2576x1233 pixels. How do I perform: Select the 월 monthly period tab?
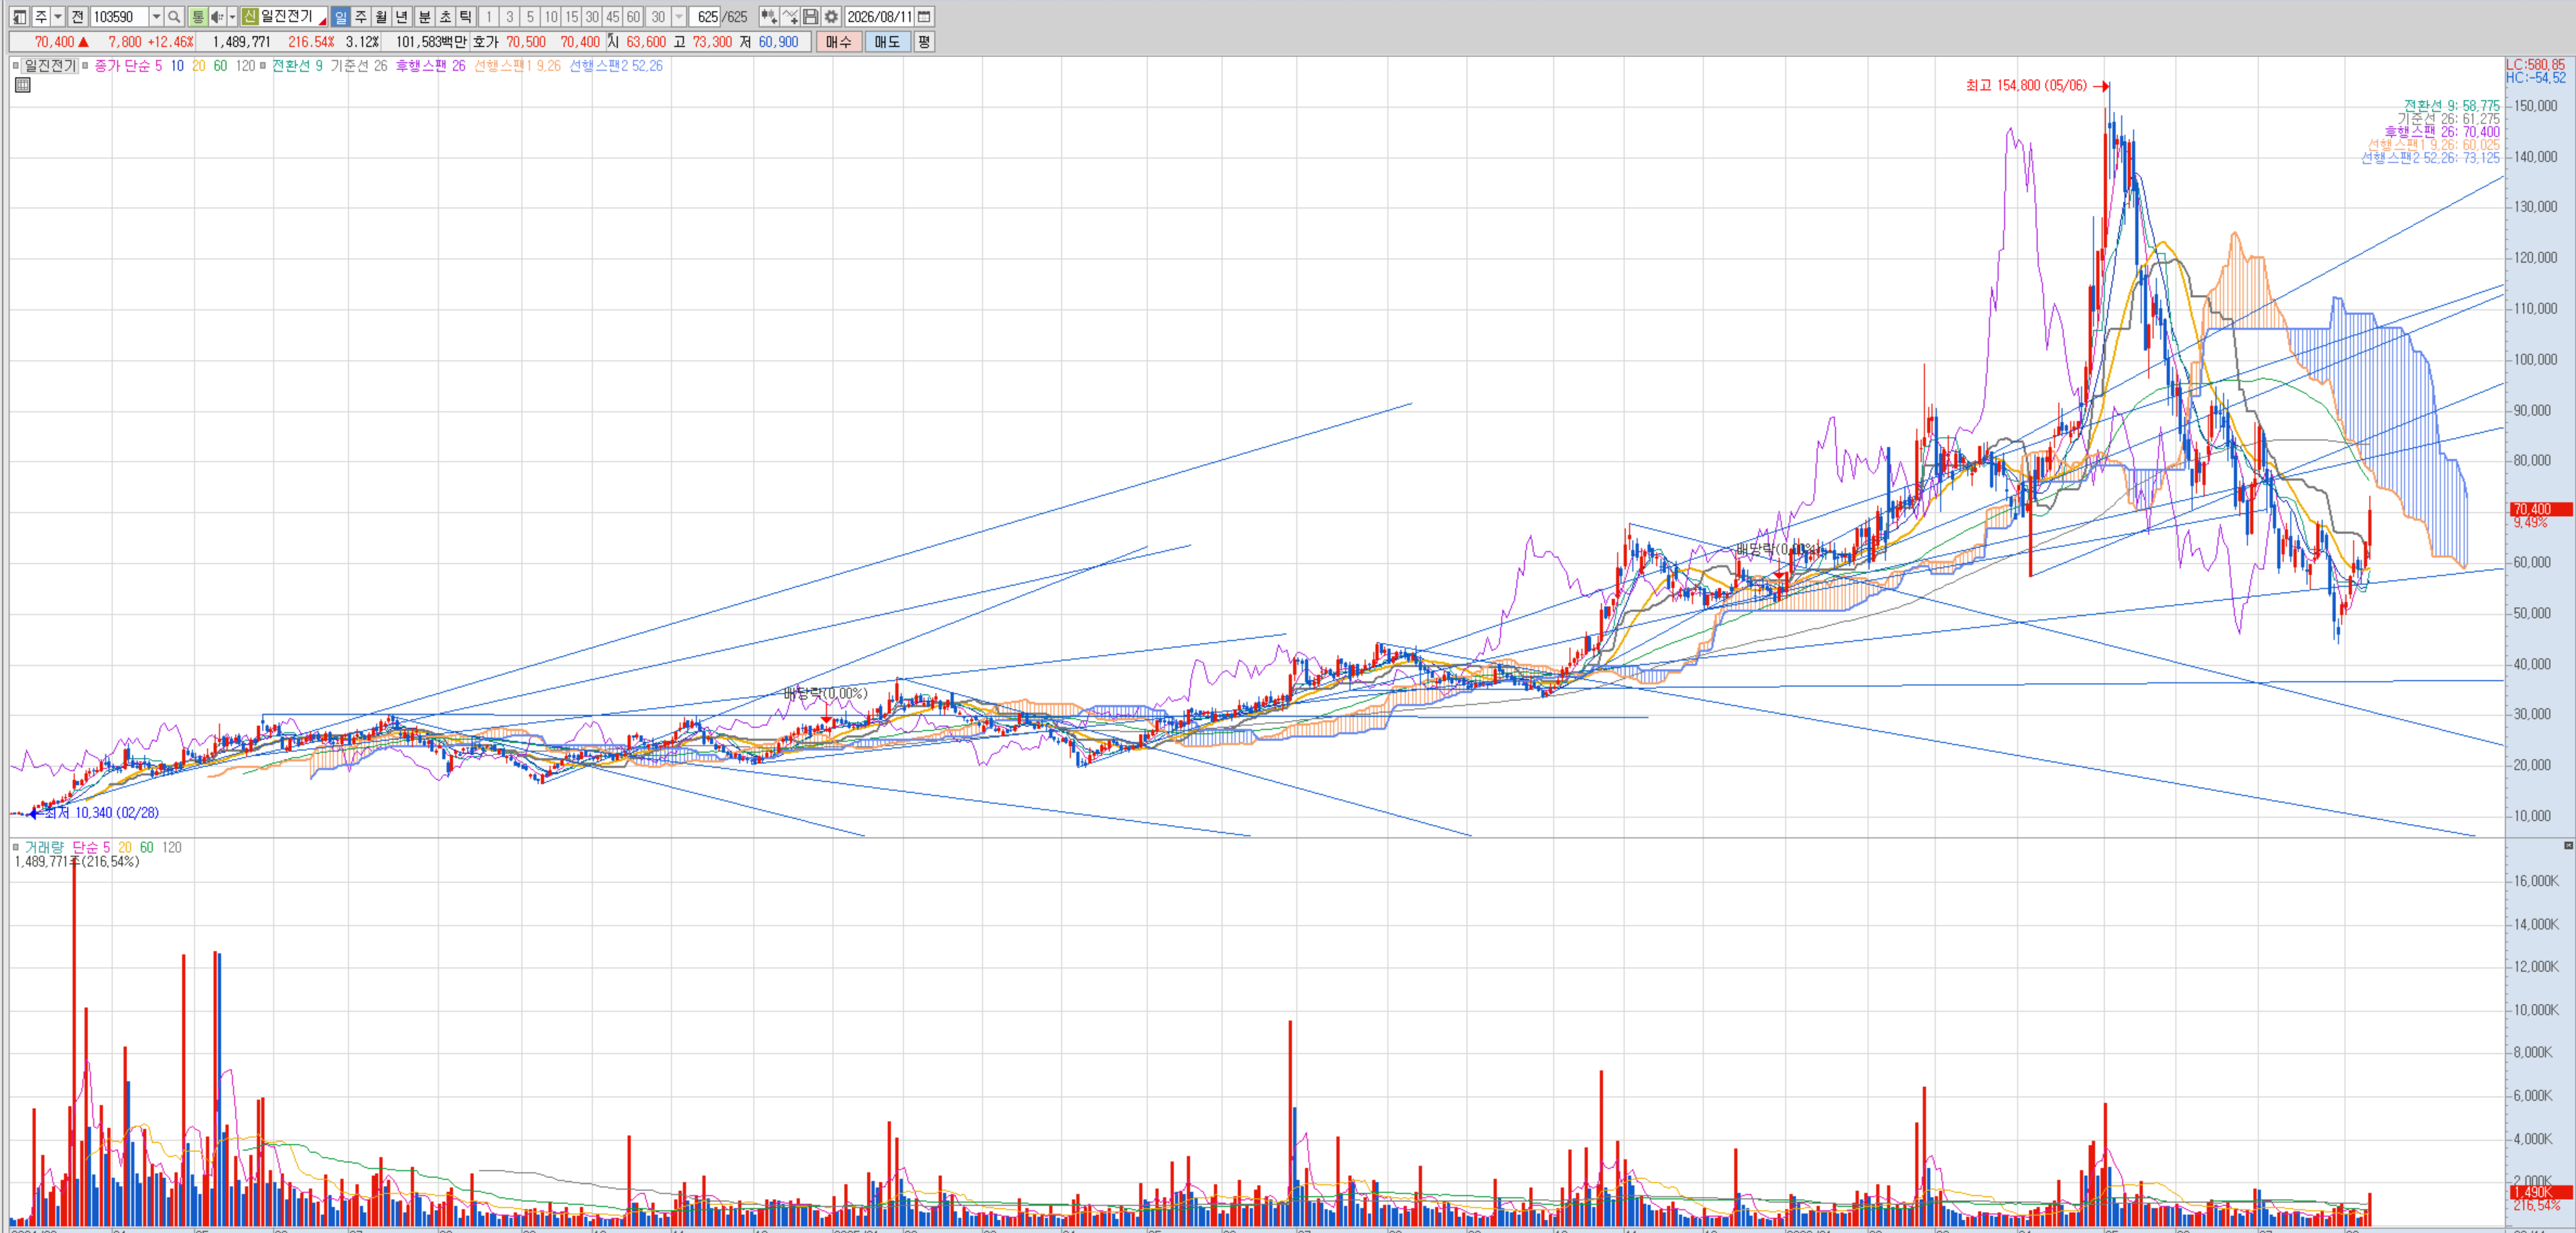(x=381, y=16)
